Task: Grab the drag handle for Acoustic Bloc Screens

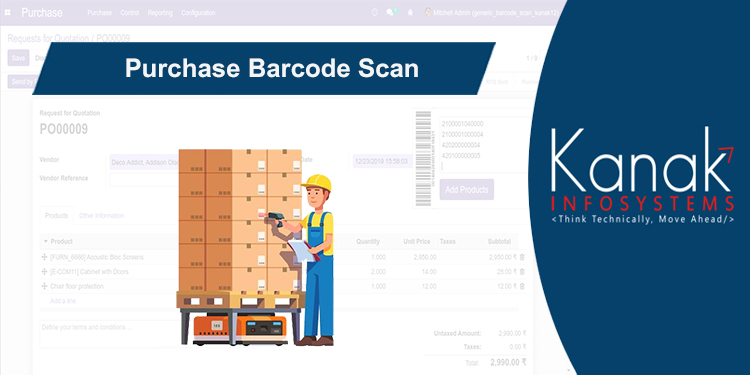Action: [x=44, y=257]
